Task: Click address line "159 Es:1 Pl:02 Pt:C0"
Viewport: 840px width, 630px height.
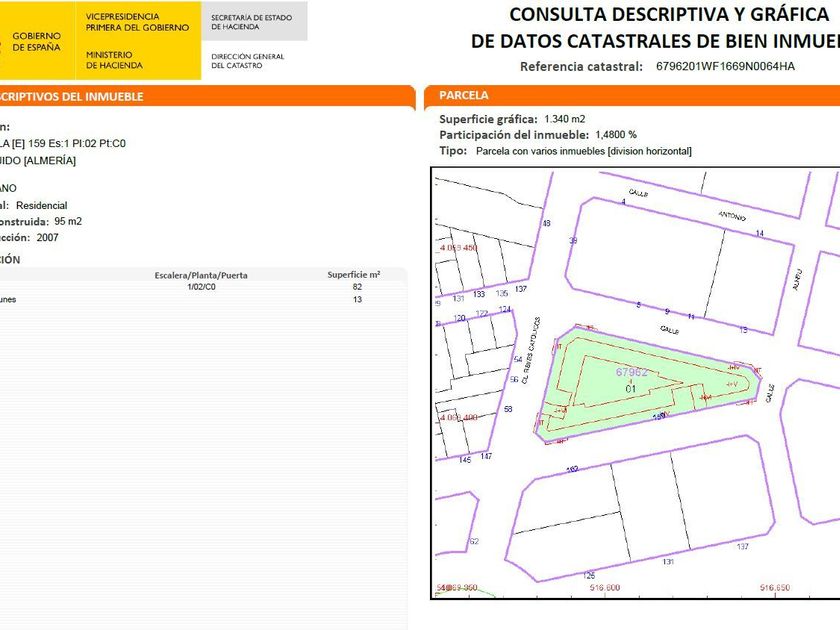Action: point(77,144)
